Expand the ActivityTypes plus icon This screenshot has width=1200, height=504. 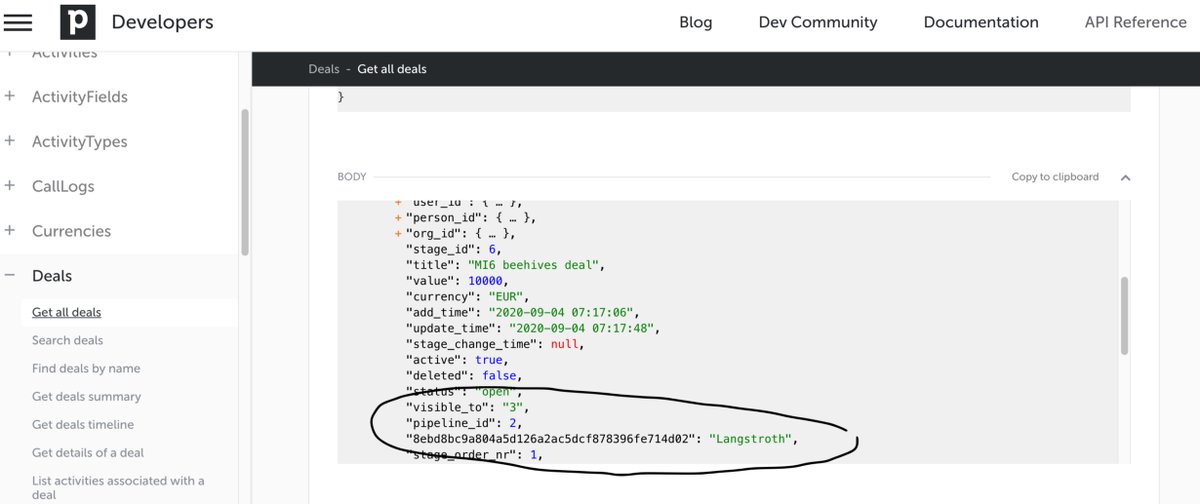click(10, 141)
